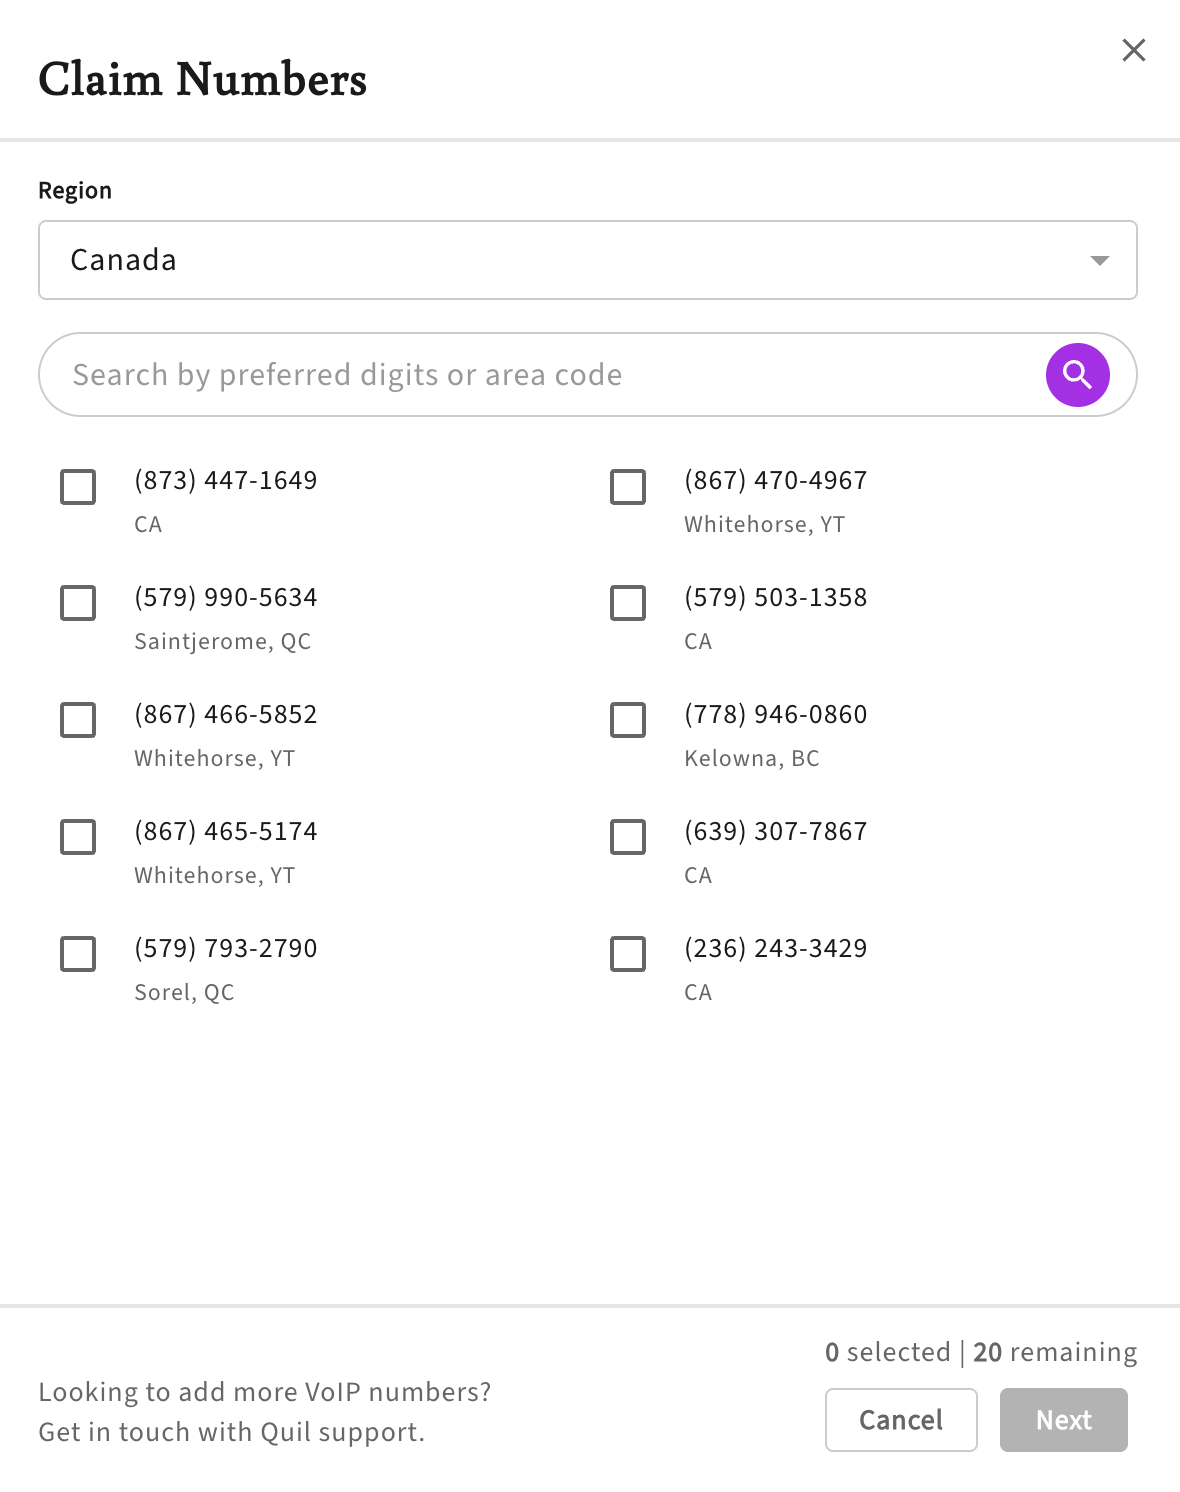Click phone number text (778) 946-0860
The image size is (1180, 1492).
coord(776,715)
